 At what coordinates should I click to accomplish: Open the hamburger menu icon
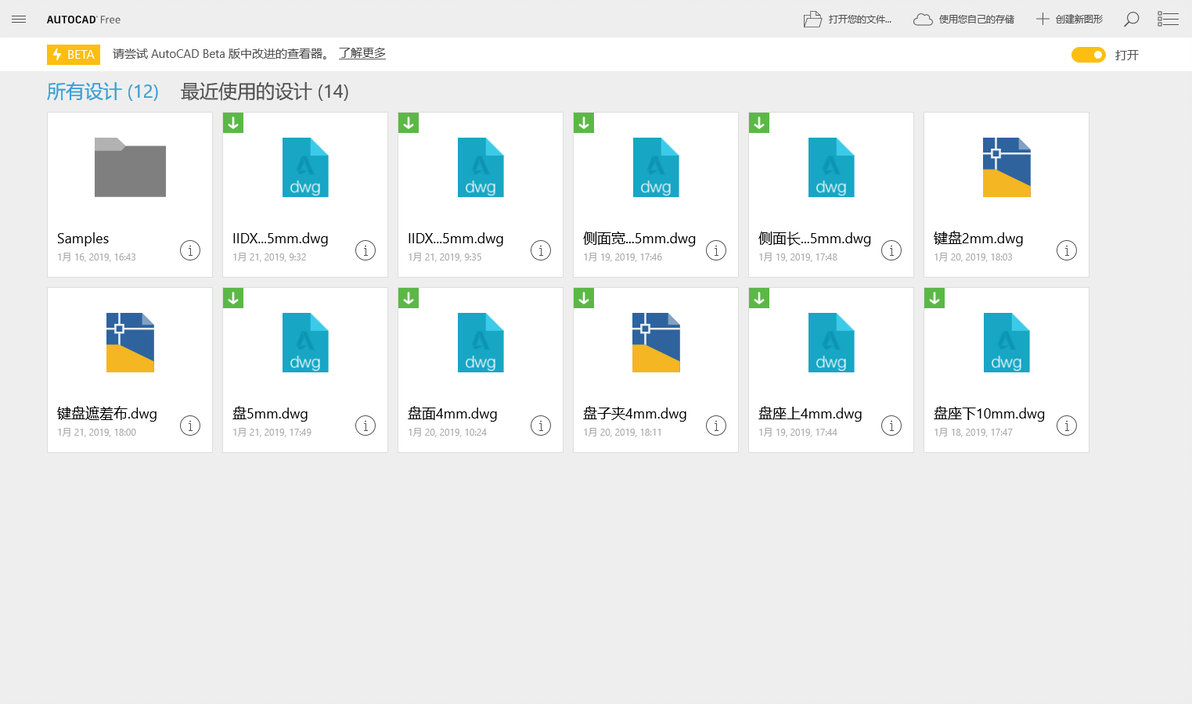point(19,19)
